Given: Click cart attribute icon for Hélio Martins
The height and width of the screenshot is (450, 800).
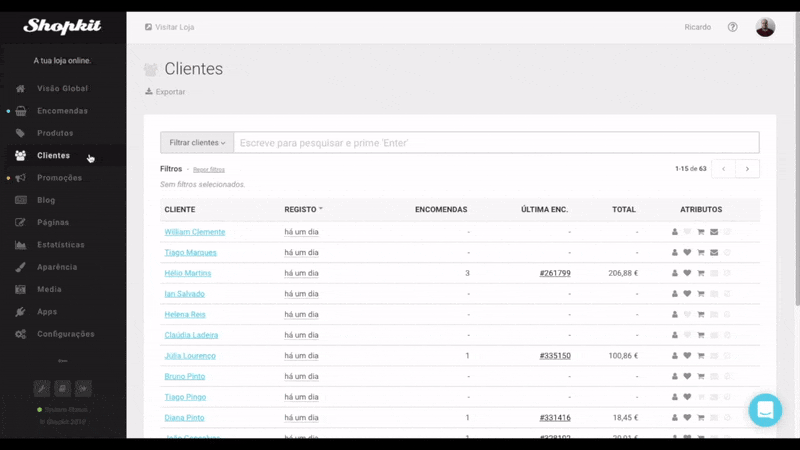Looking at the screenshot, I should [x=701, y=273].
